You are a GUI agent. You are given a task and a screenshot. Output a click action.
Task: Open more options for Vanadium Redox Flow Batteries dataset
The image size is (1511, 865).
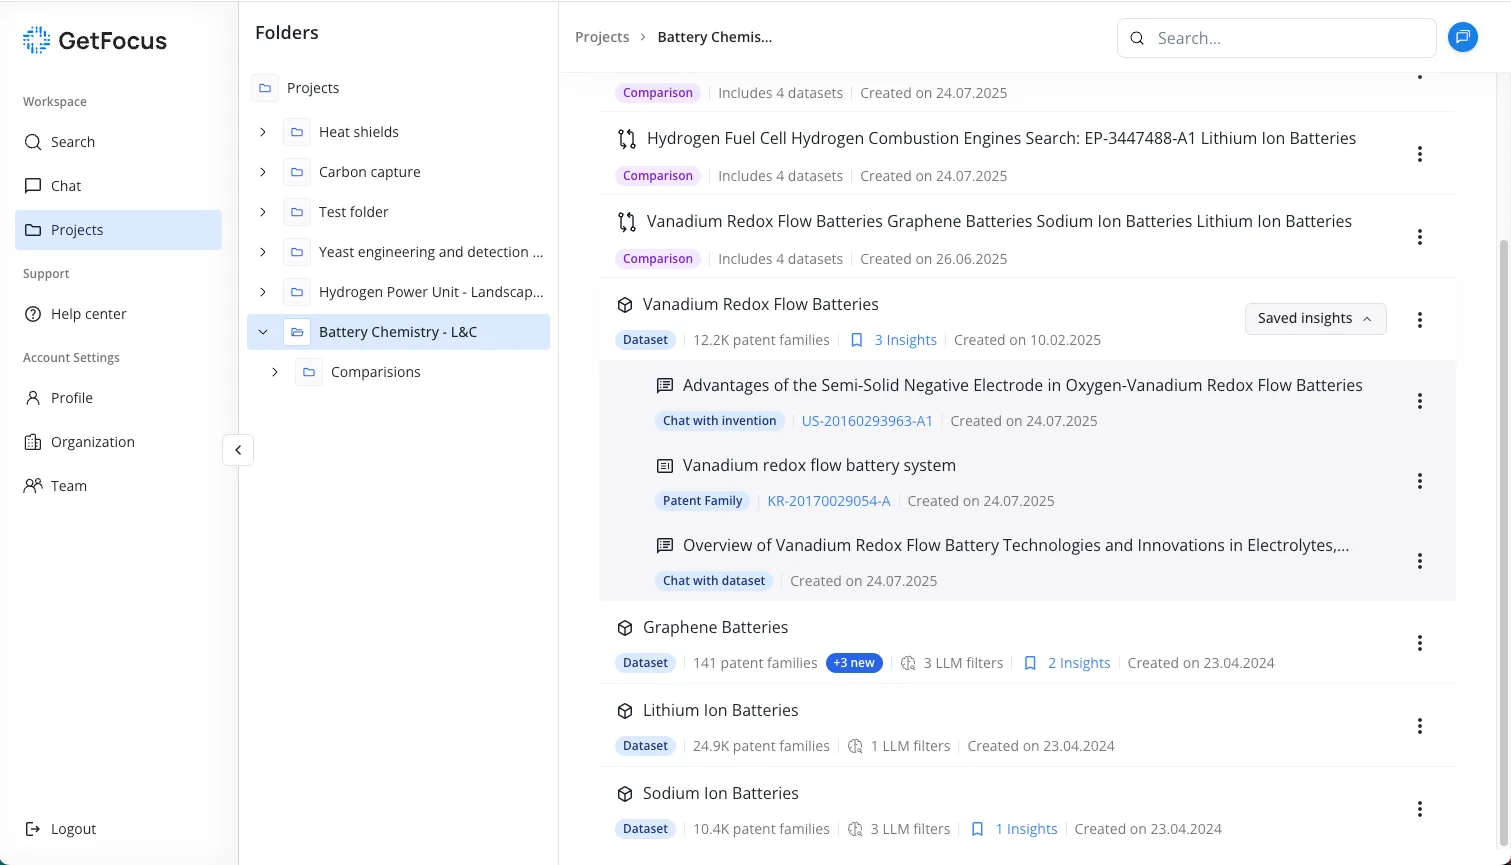(x=1420, y=320)
